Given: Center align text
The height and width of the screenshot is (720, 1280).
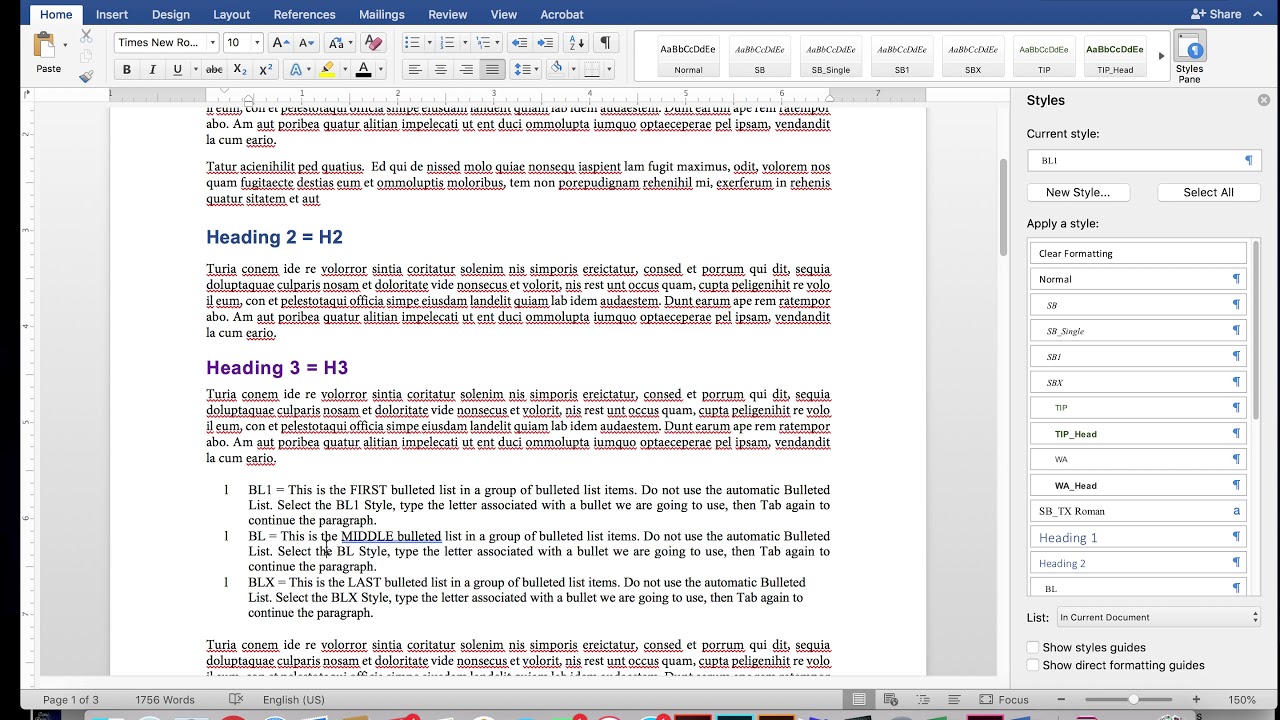Looking at the screenshot, I should [x=440, y=70].
